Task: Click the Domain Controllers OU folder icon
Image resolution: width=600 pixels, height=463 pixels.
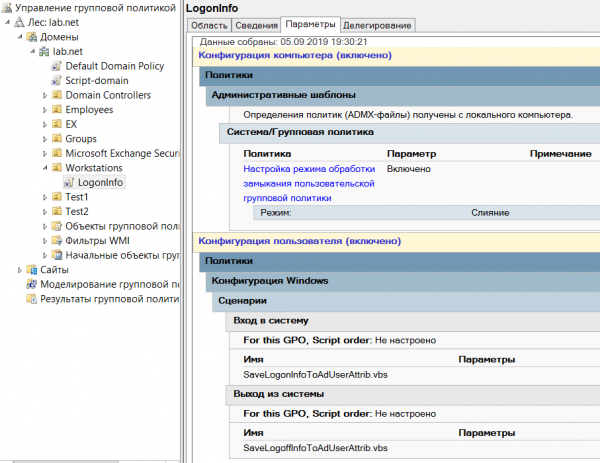Action: [x=56, y=95]
